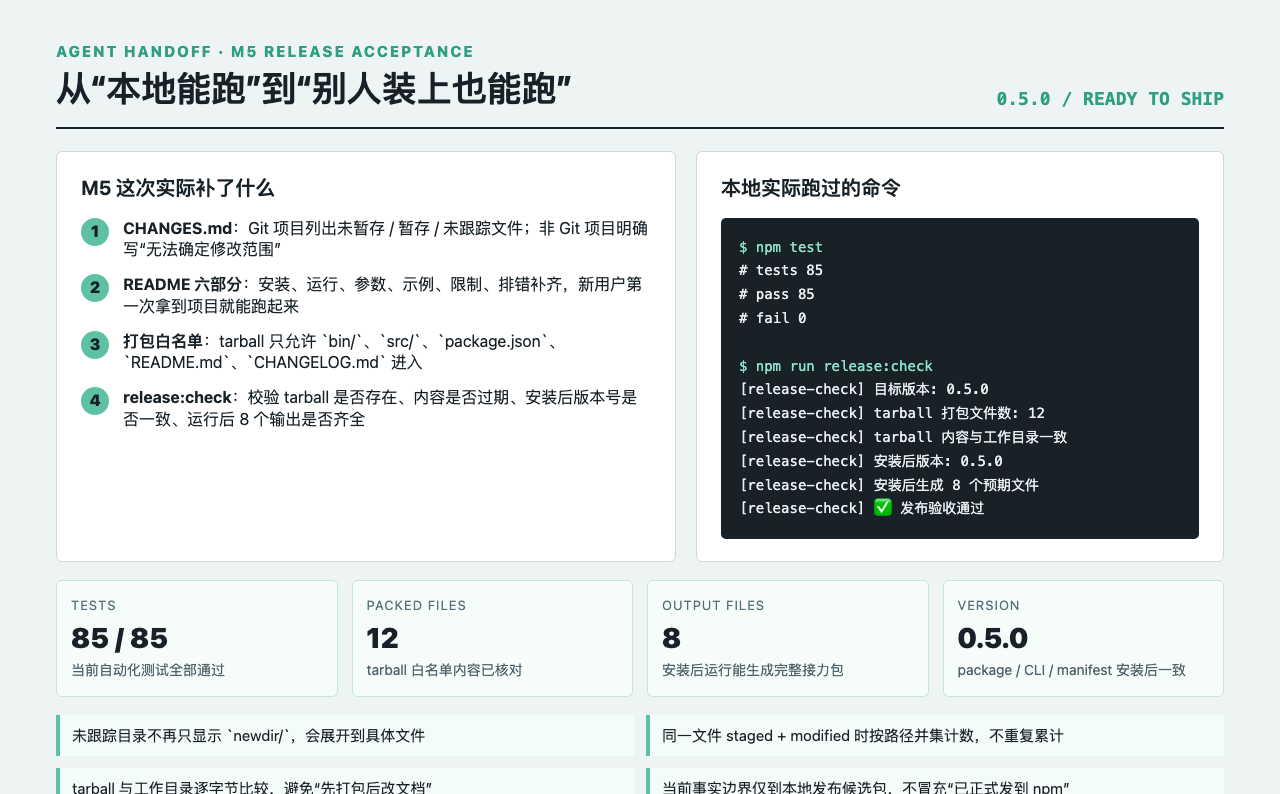Click the '当前自动化测试全部通过' caption
This screenshot has height=794, width=1280.
pos(148,670)
